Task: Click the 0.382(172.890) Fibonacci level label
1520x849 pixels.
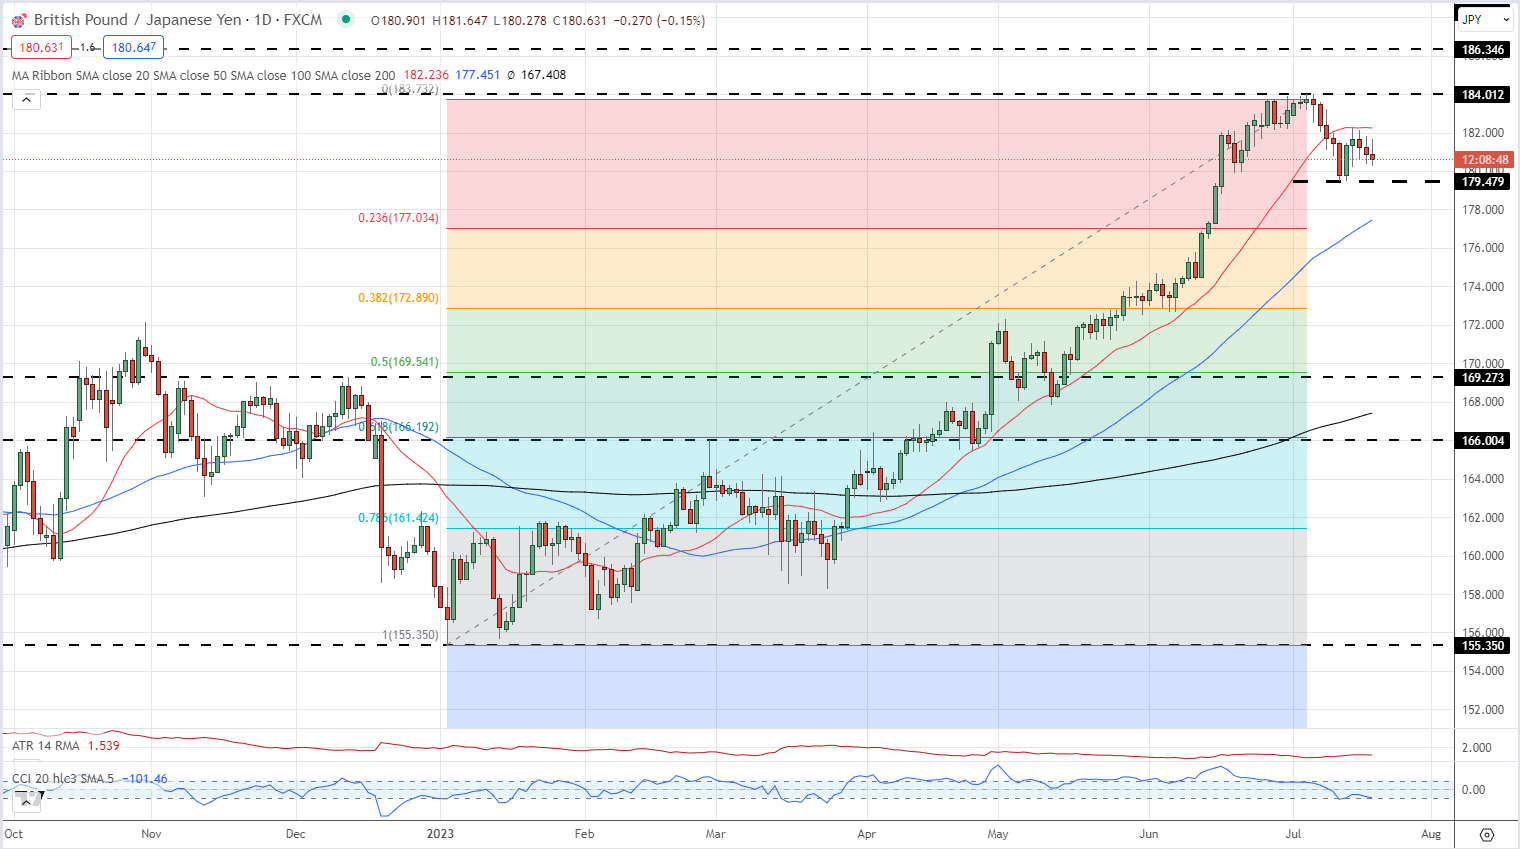Action: pyautogui.click(x=398, y=298)
